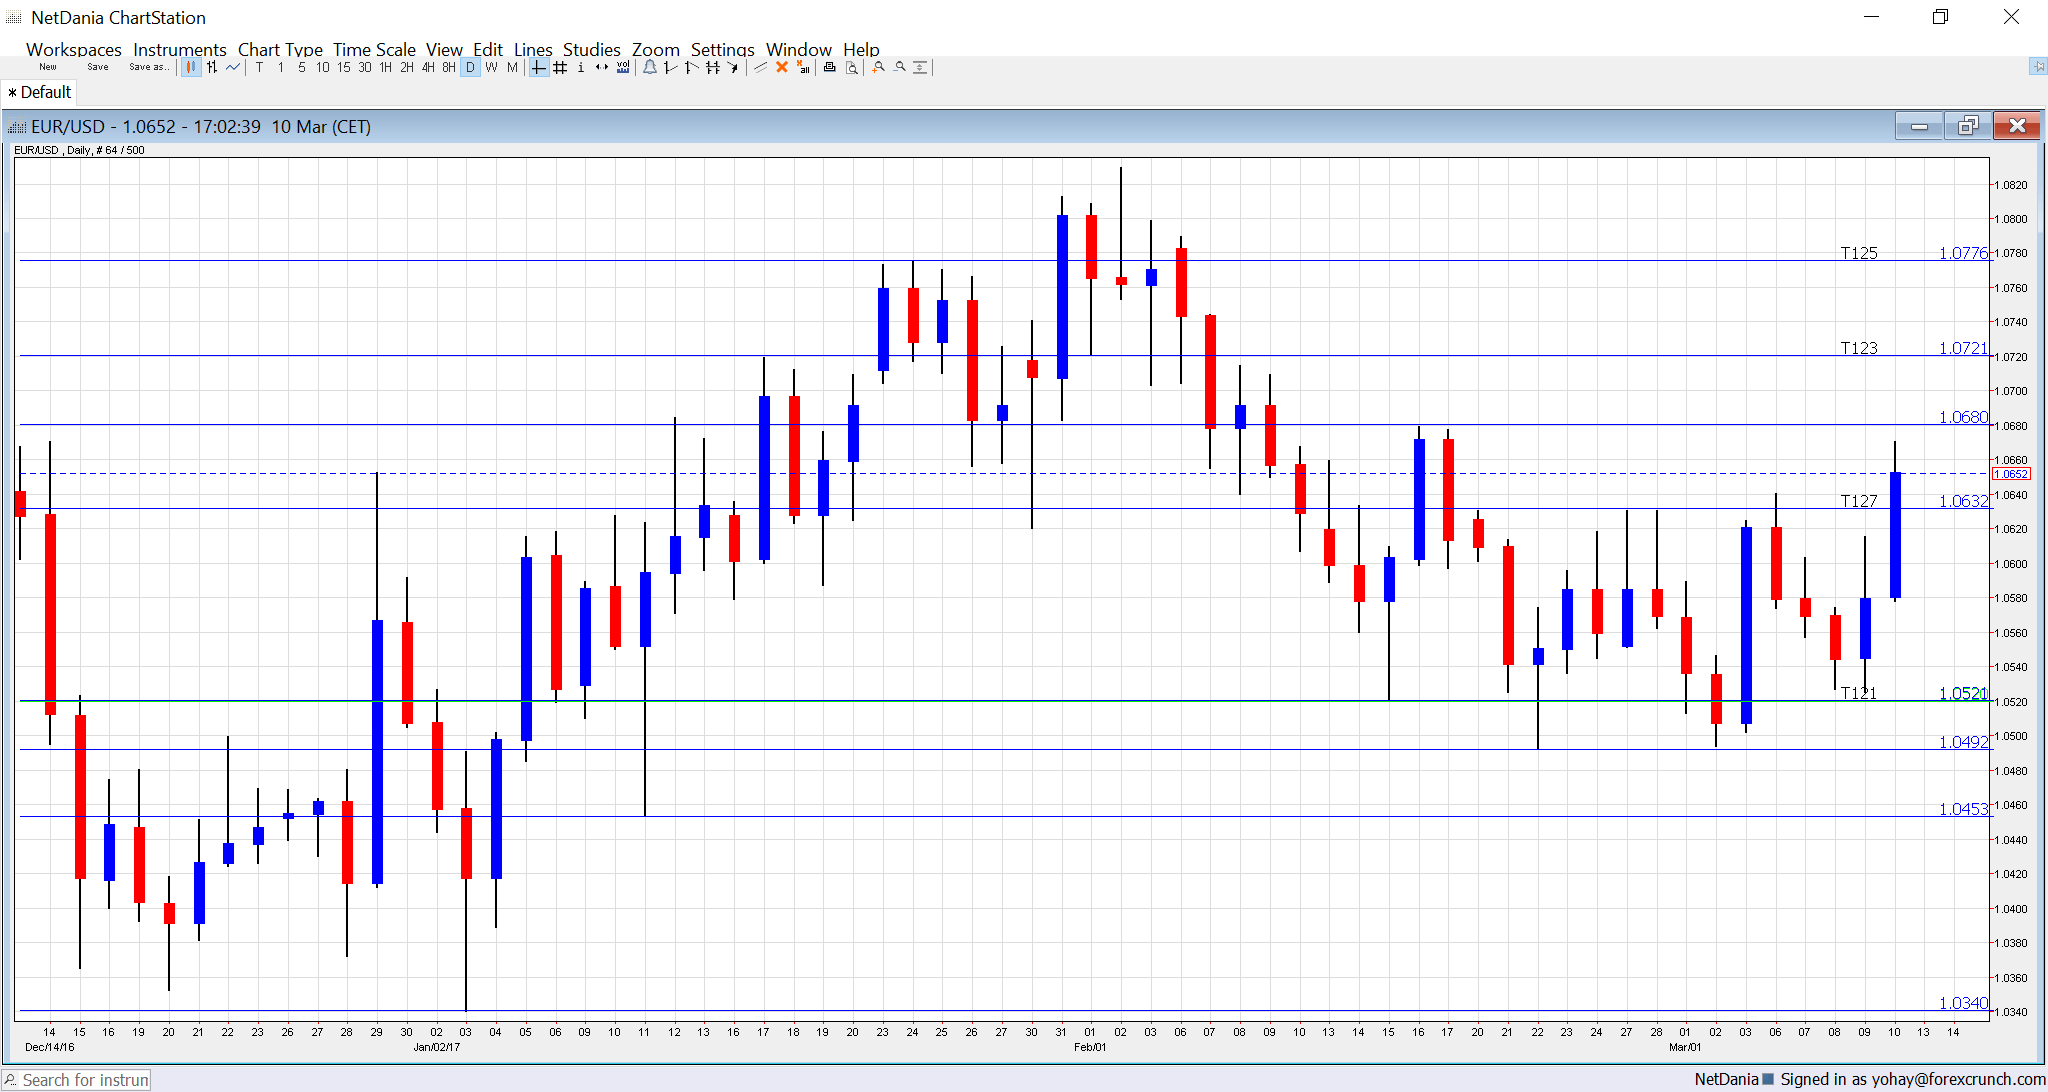2048x1092 pixels.
Task: Select the candlestick chart type icon
Action: pos(190,67)
